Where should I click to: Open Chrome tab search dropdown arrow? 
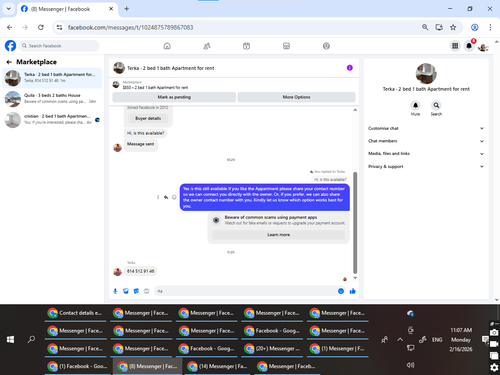(9, 9)
